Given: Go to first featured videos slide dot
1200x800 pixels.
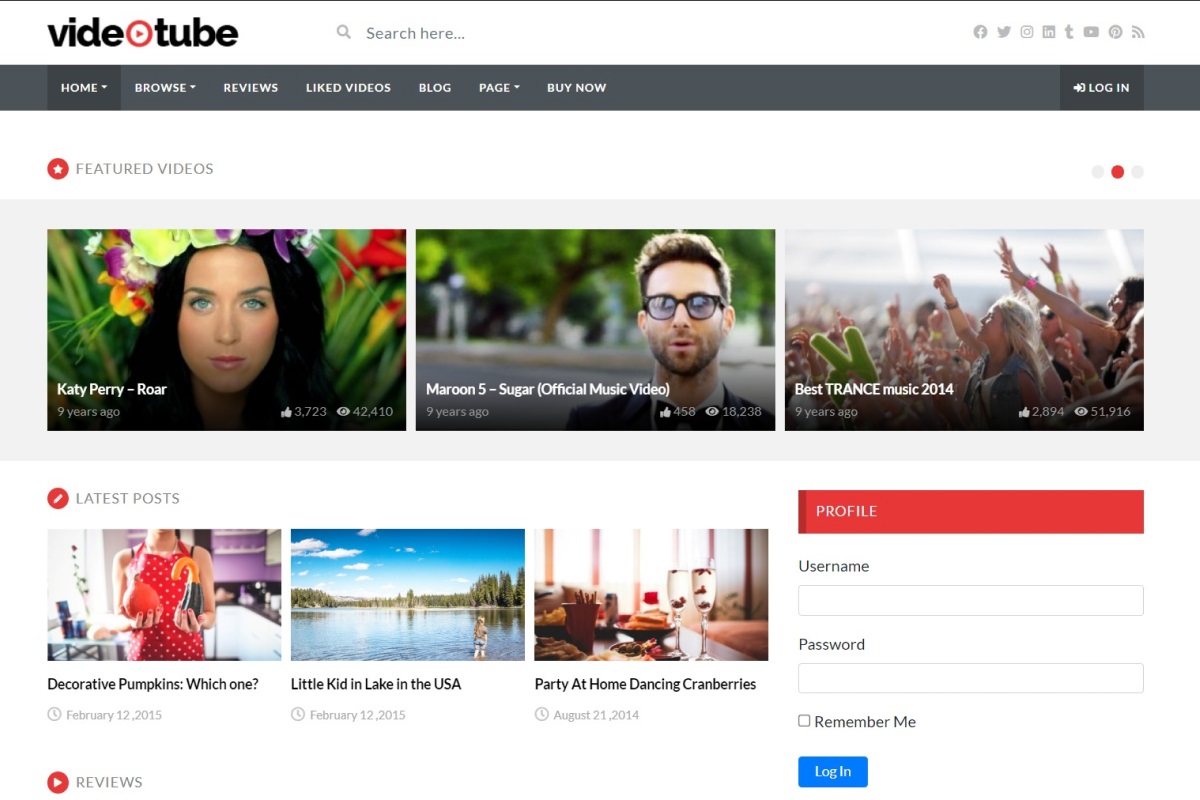Looking at the screenshot, I should (x=1097, y=172).
